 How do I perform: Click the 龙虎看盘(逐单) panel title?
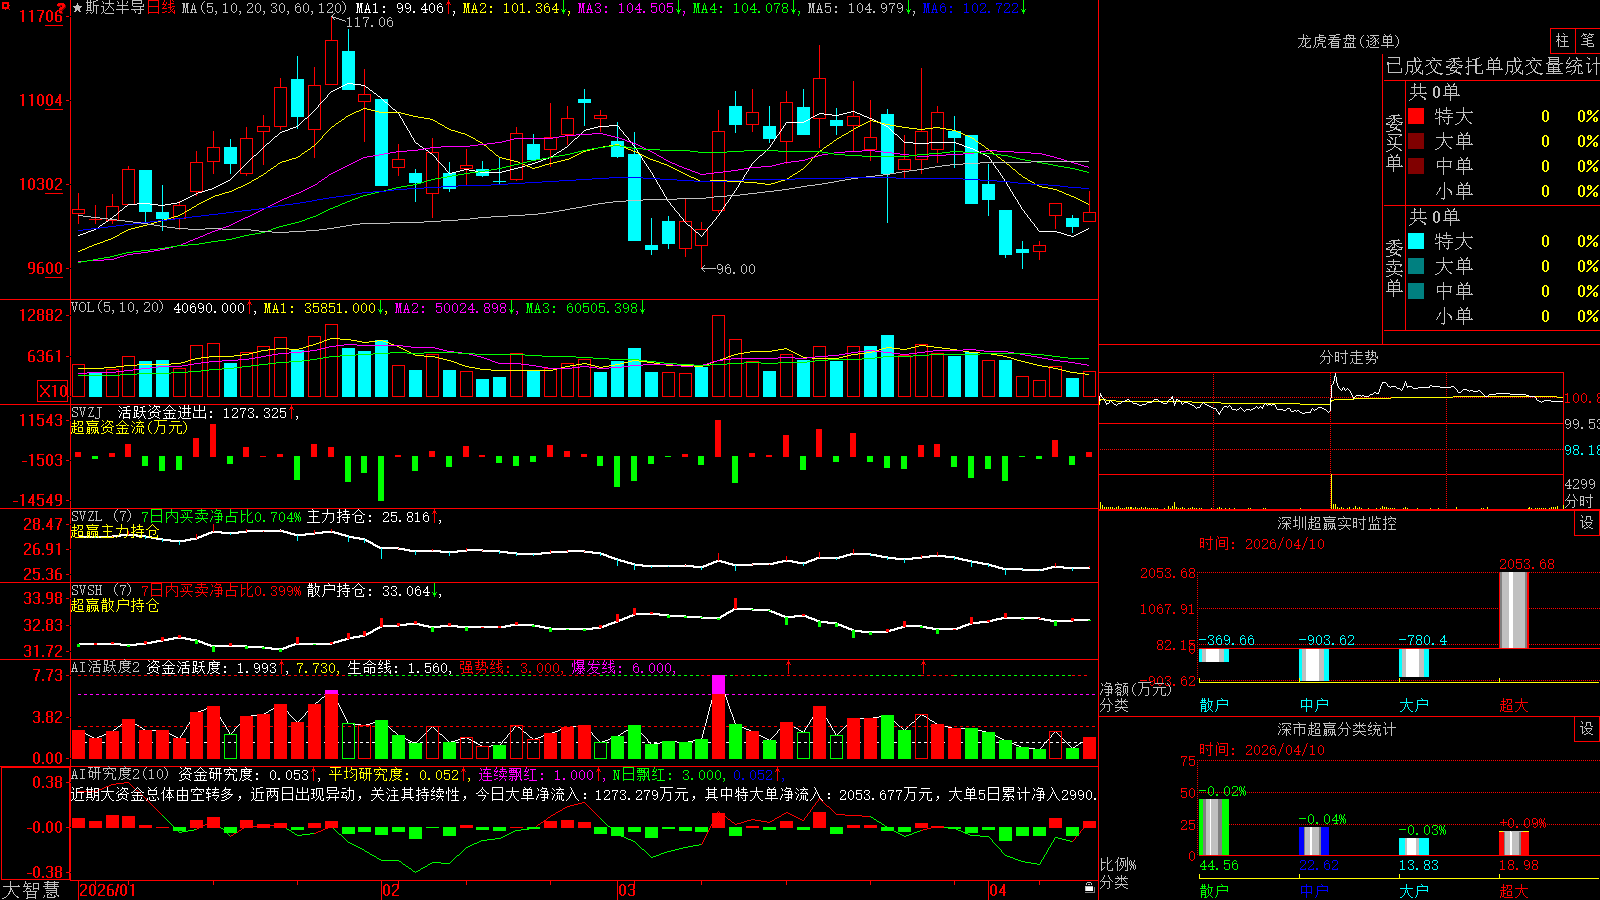[1348, 41]
